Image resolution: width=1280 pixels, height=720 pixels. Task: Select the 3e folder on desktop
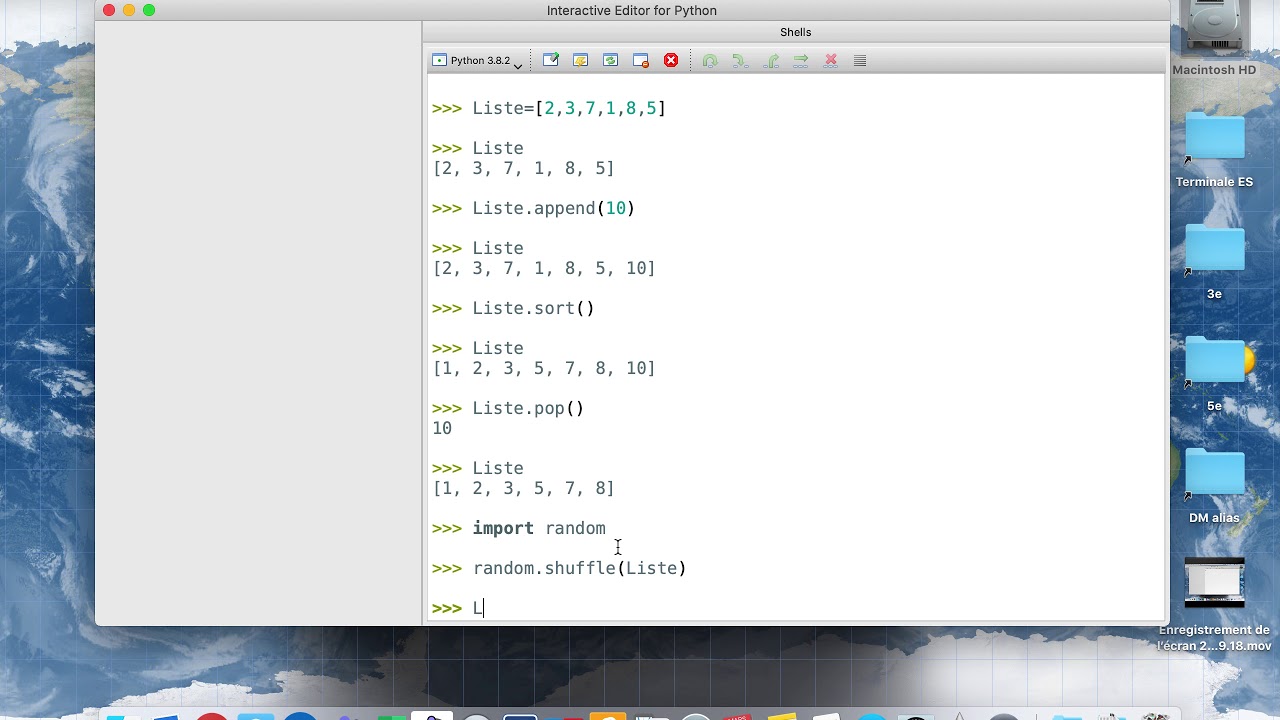pos(1214,262)
